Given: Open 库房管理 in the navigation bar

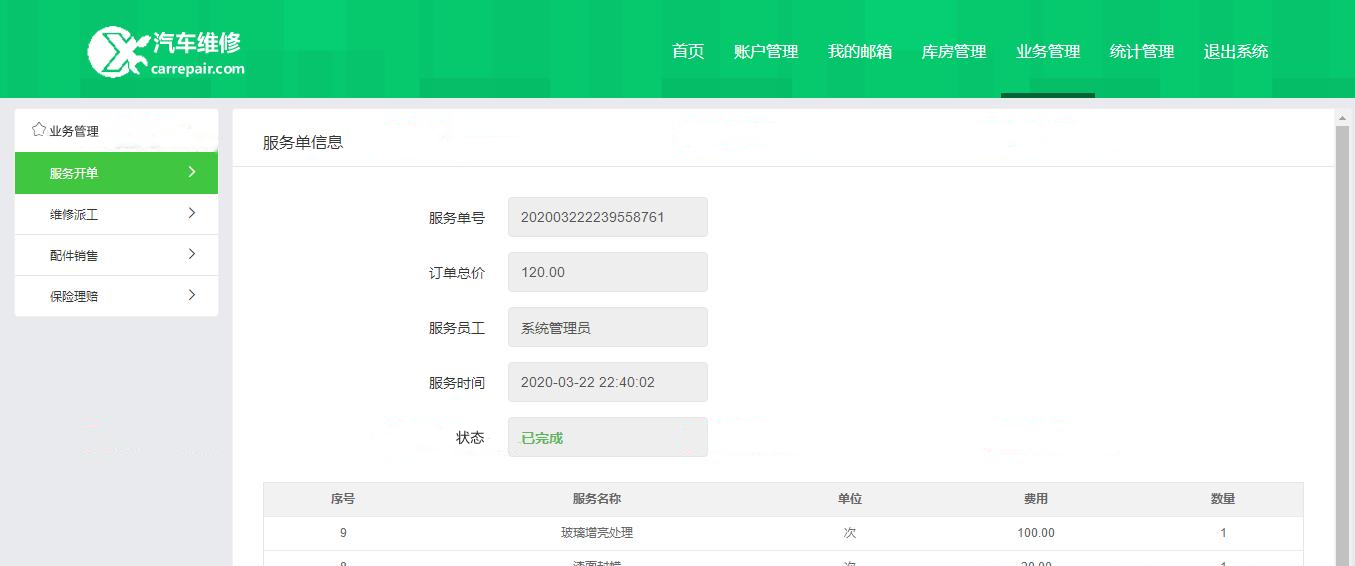Looking at the screenshot, I should point(954,51).
